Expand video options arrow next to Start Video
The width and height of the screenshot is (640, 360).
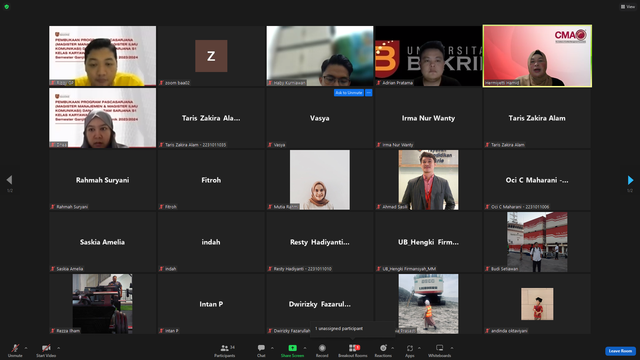pos(58,348)
